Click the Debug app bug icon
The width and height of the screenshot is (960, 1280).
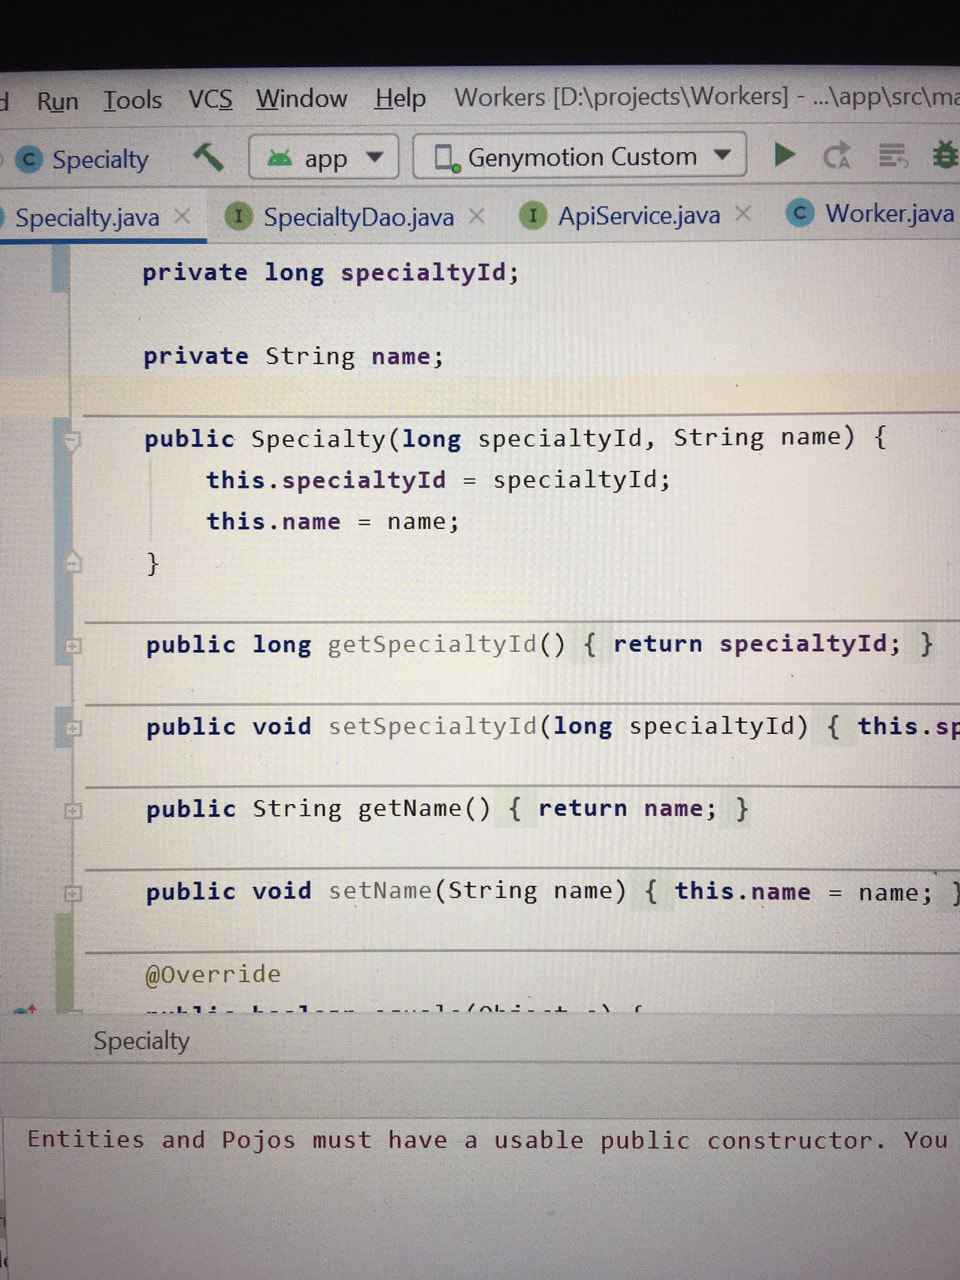point(944,155)
